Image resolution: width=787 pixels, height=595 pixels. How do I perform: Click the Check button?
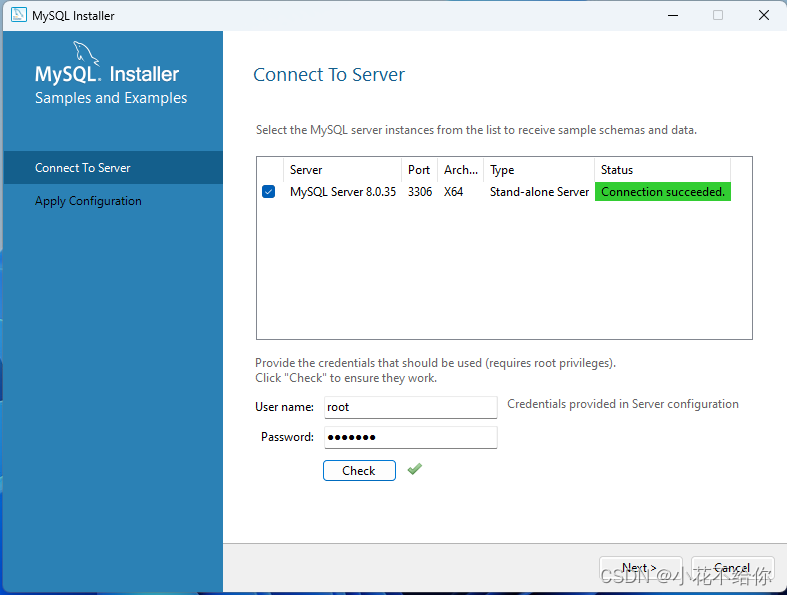[x=359, y=470]
